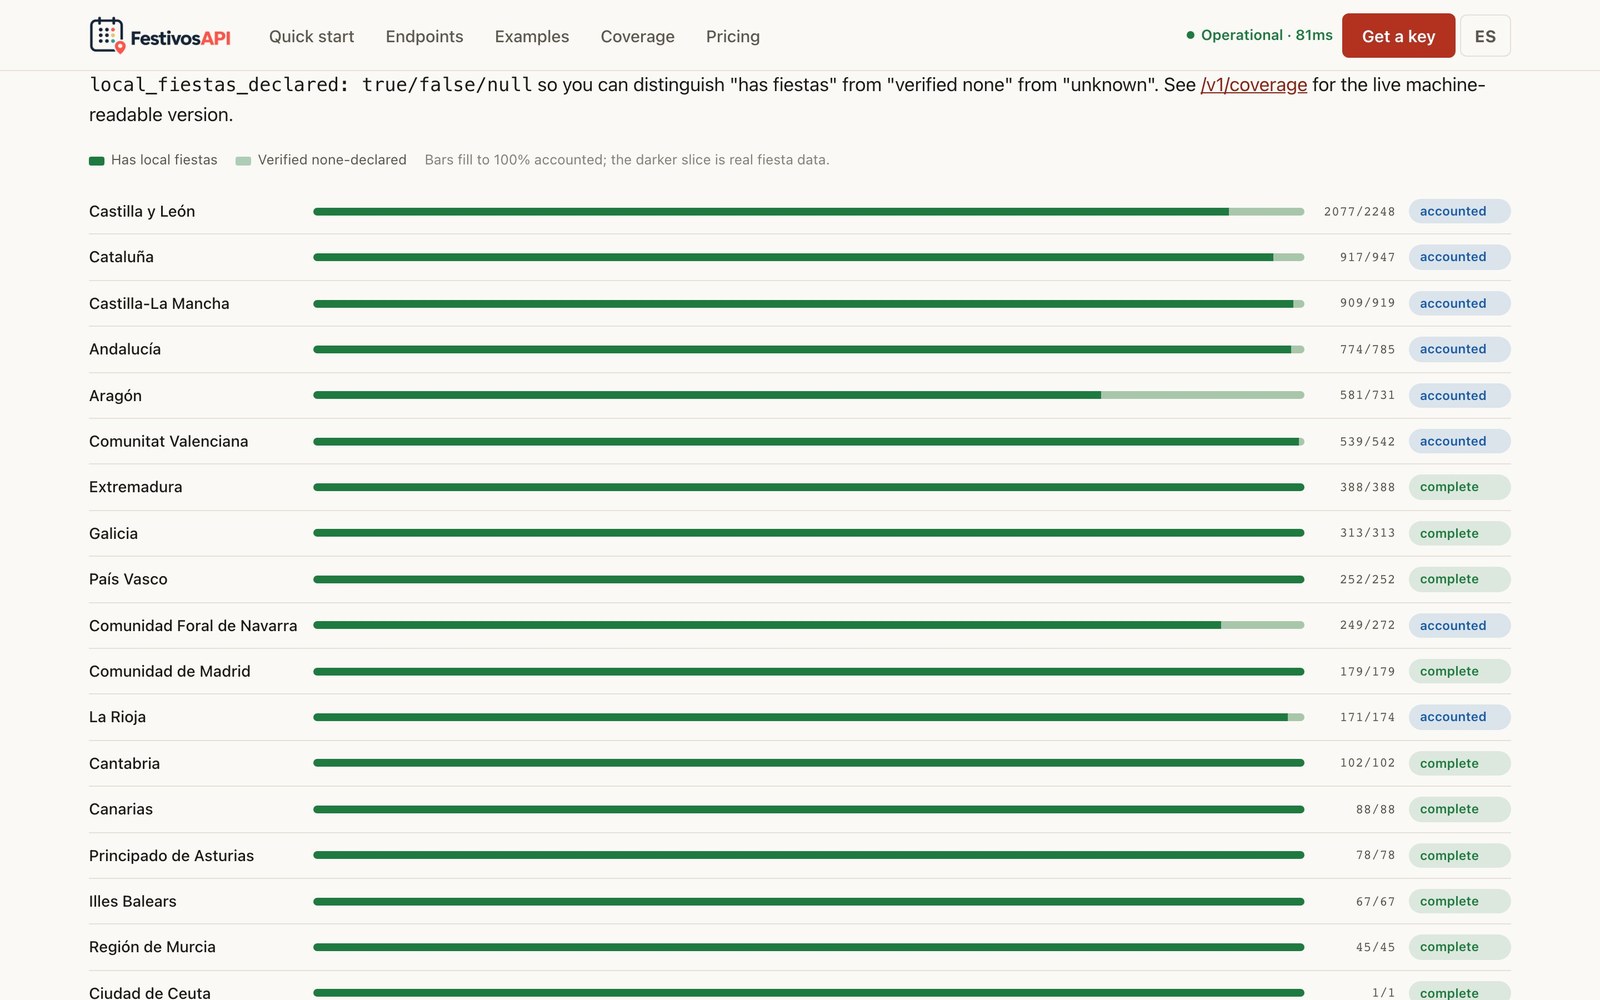
Task: Click the FestivosAPI brand name
Action: (x=180, y=38)
